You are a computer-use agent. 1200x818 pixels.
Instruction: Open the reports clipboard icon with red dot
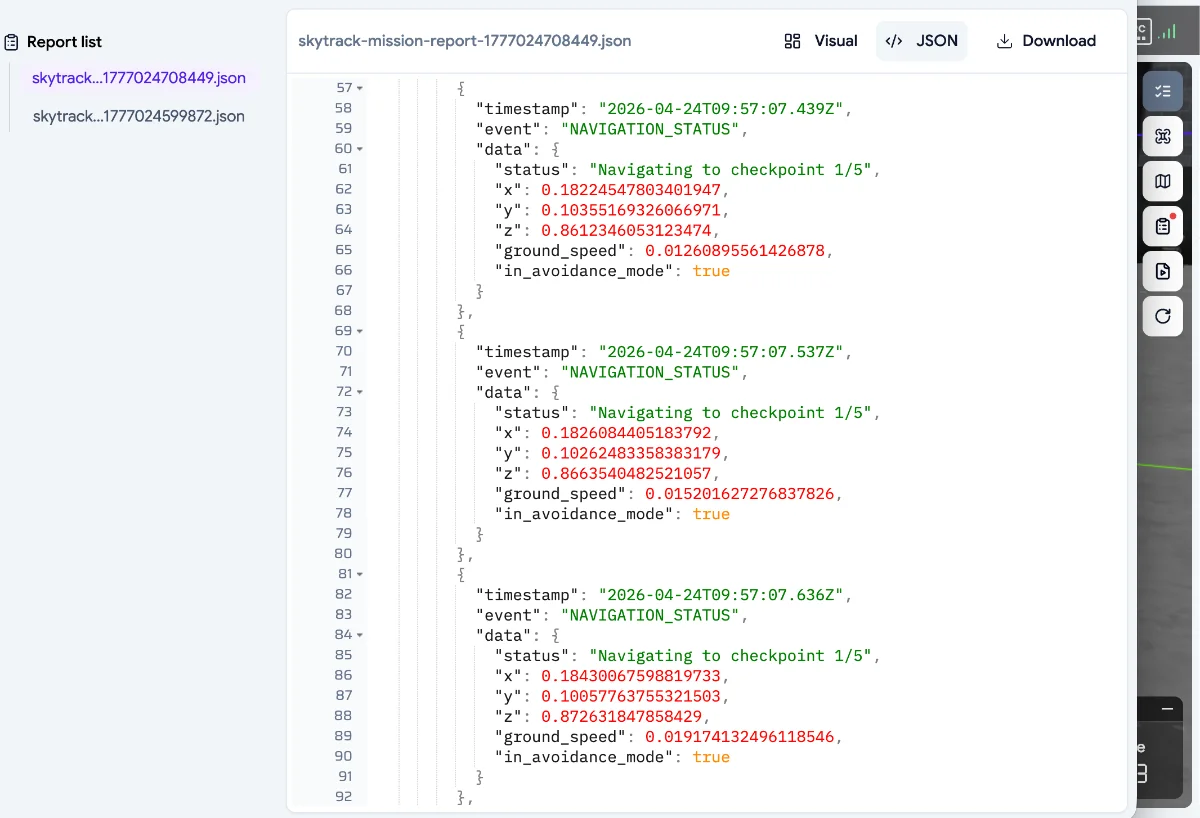[x=1162, y=226]
